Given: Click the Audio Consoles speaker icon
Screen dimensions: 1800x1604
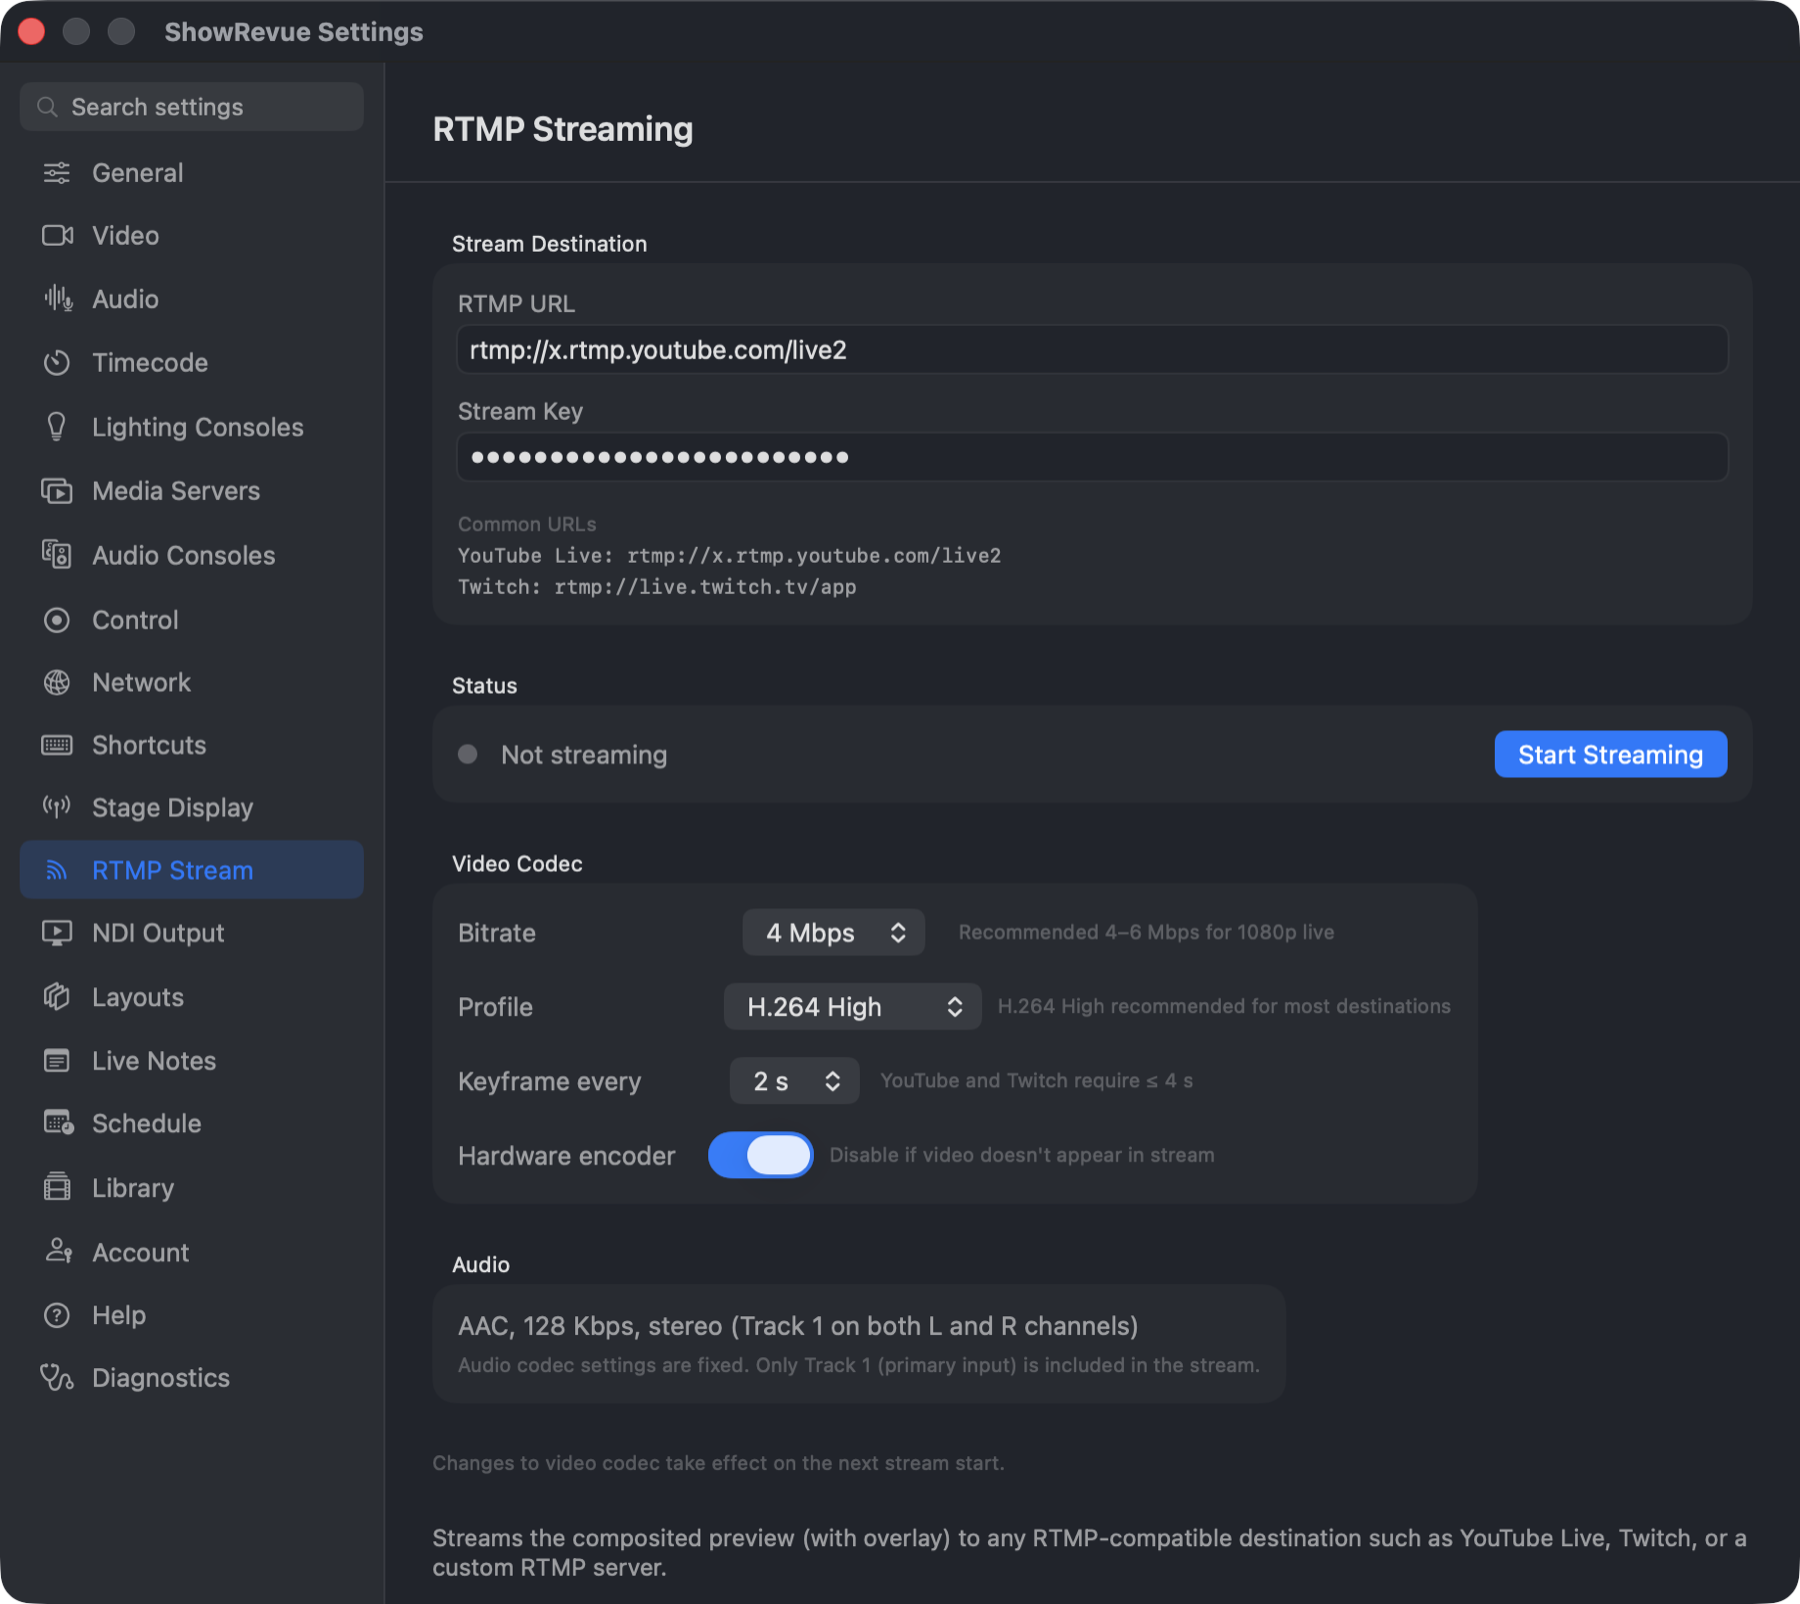Looking at the screenshot, I should (x=57, y=555).
